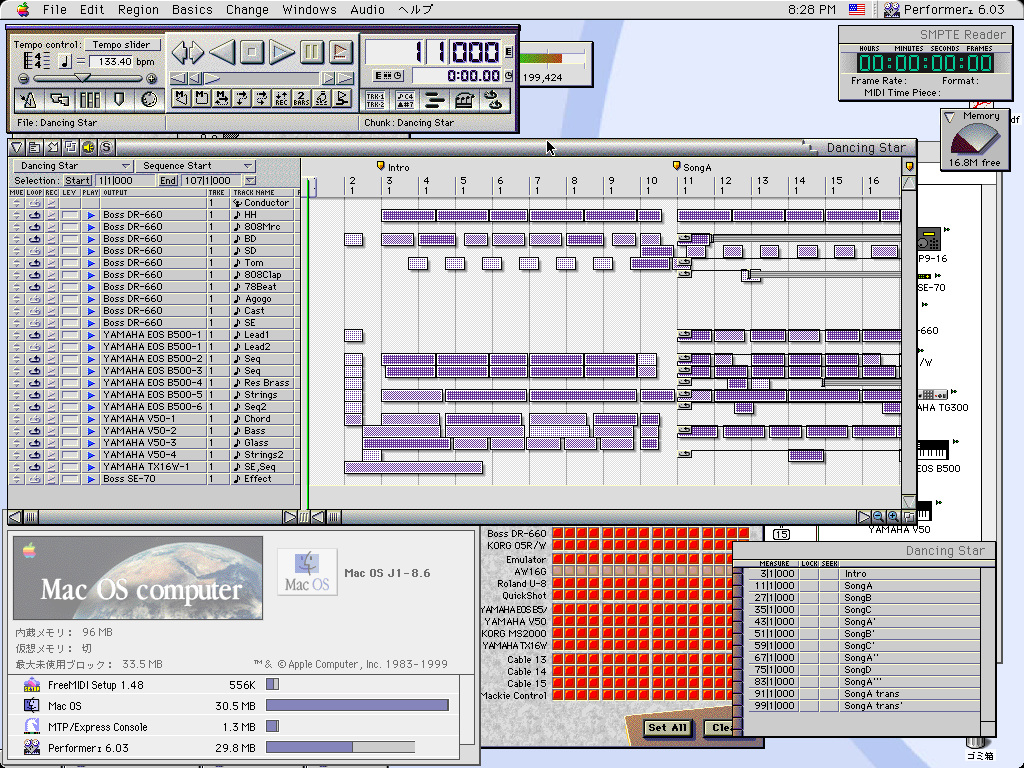Select the SongB marker row
Screen dimensions: 1024x768
pos(862,598)
